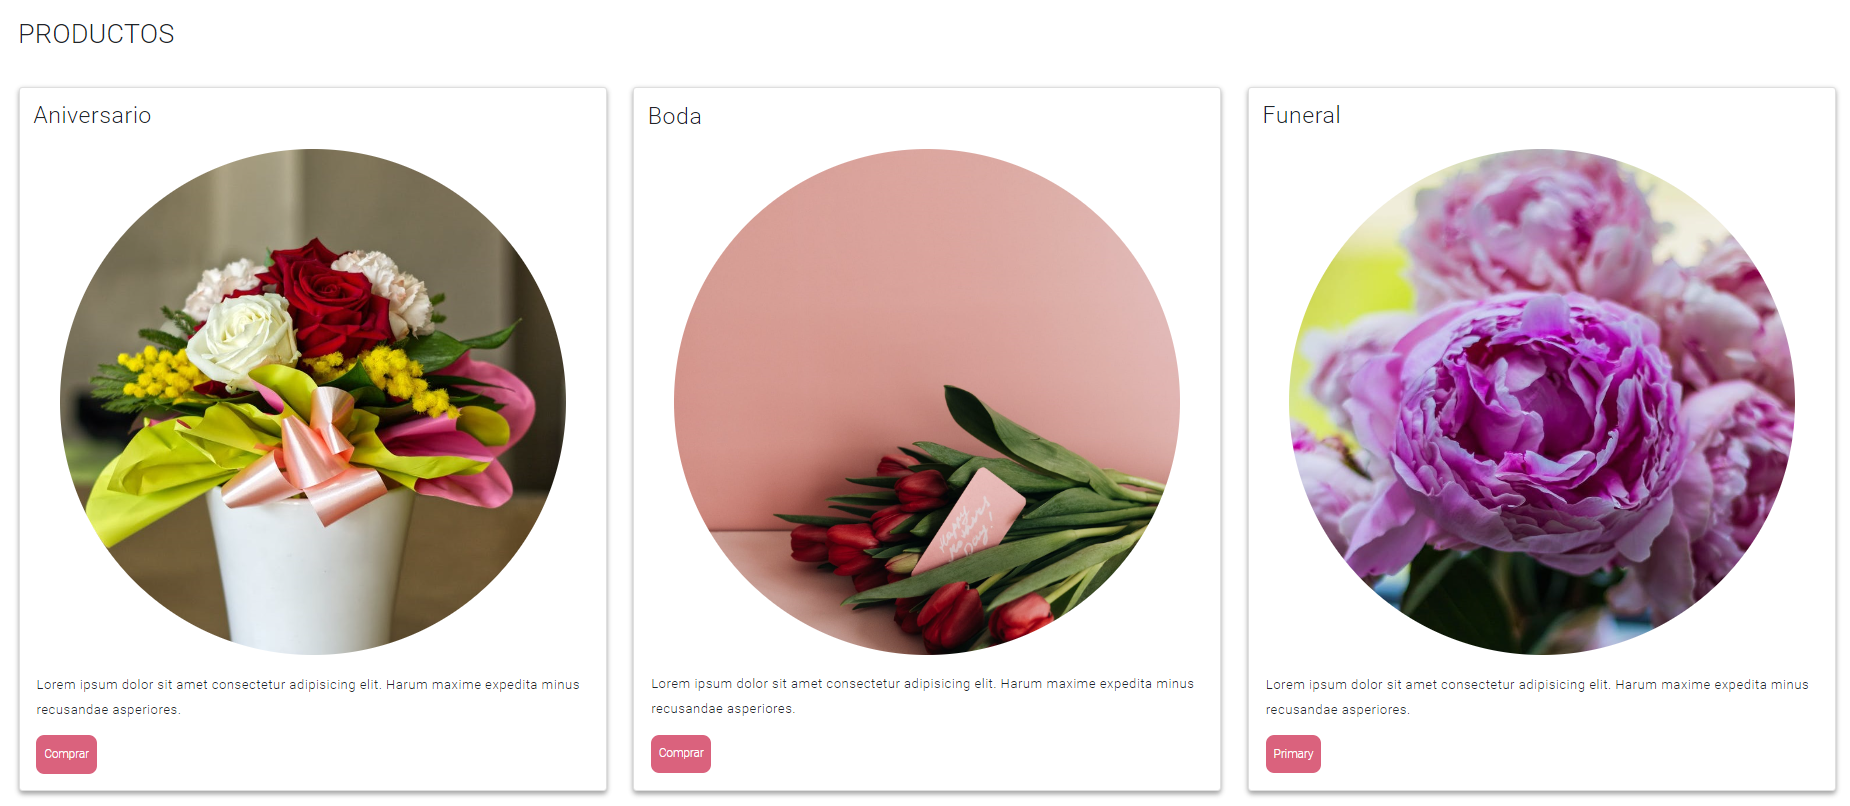The width and height of the screenshot is (1850, 806).
Task: Open the Boda tulips circular image
Action: click(x=927, y=402)
